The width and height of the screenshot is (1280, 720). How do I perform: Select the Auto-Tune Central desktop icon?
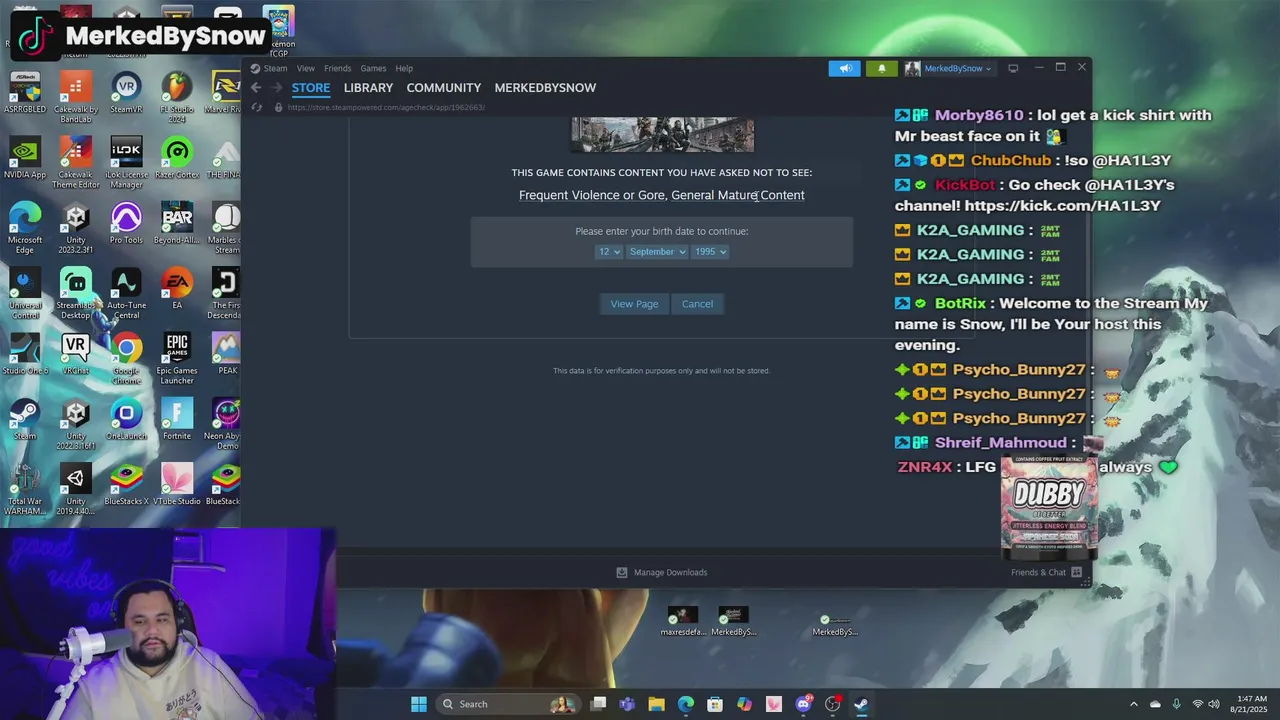pyautogui.click(x=126, y=292)
